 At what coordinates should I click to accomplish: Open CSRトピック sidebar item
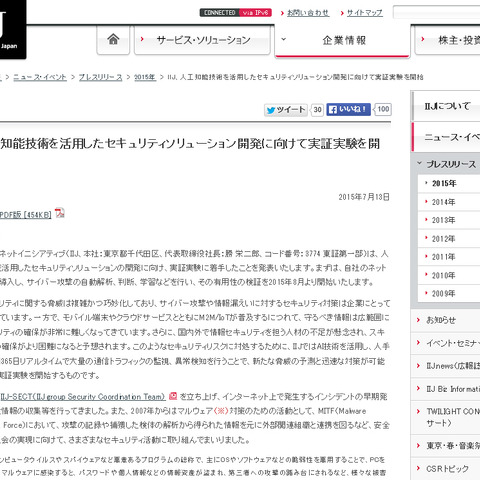tap(446, 469)
